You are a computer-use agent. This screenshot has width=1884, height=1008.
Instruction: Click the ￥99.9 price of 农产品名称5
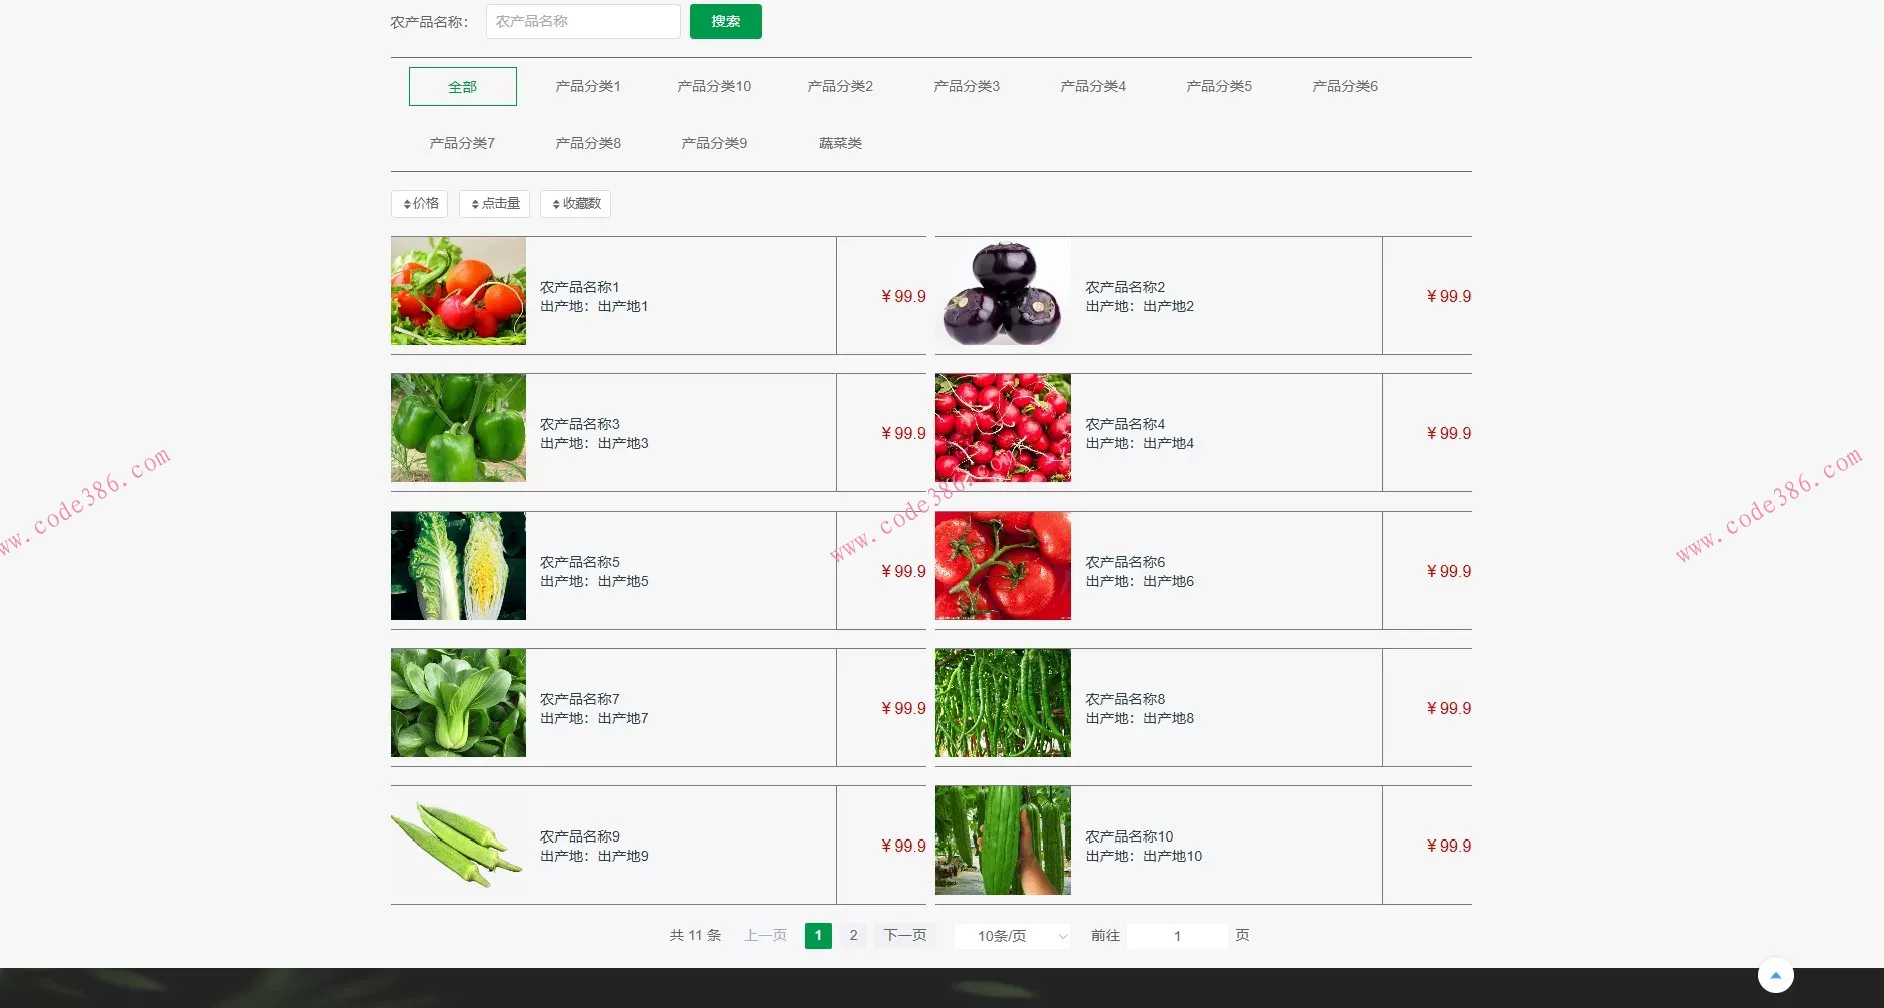pyautogui.click(x=903, y=572)
